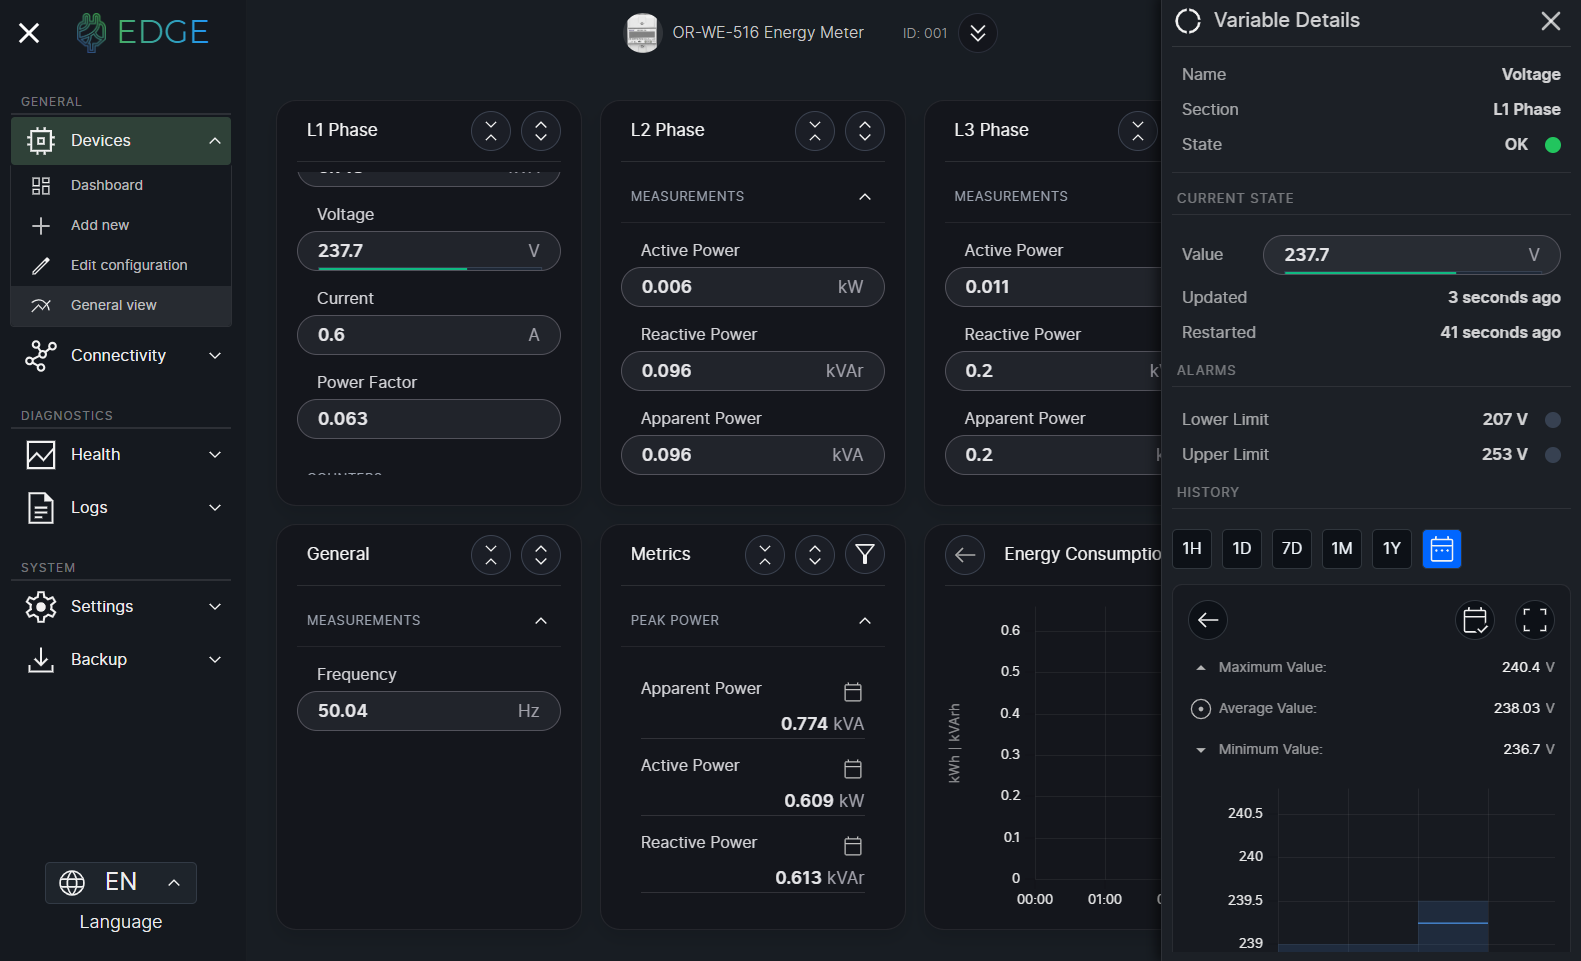Click the Devices chip icon
Image resolution: width=1581 pixels, height=961 pixels.
pyautogui.click(x=41, y=141)
